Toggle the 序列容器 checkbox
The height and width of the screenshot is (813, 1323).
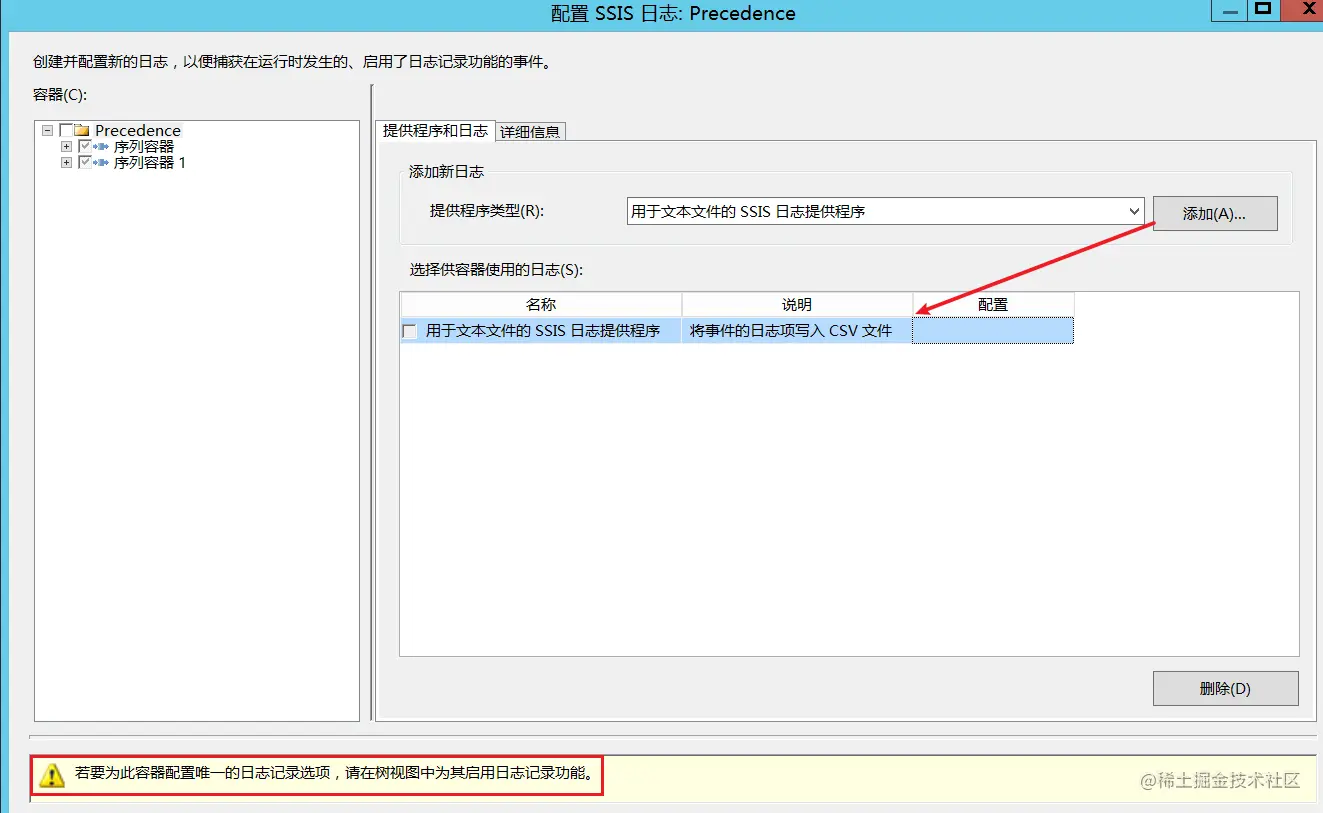pos(84,146)
